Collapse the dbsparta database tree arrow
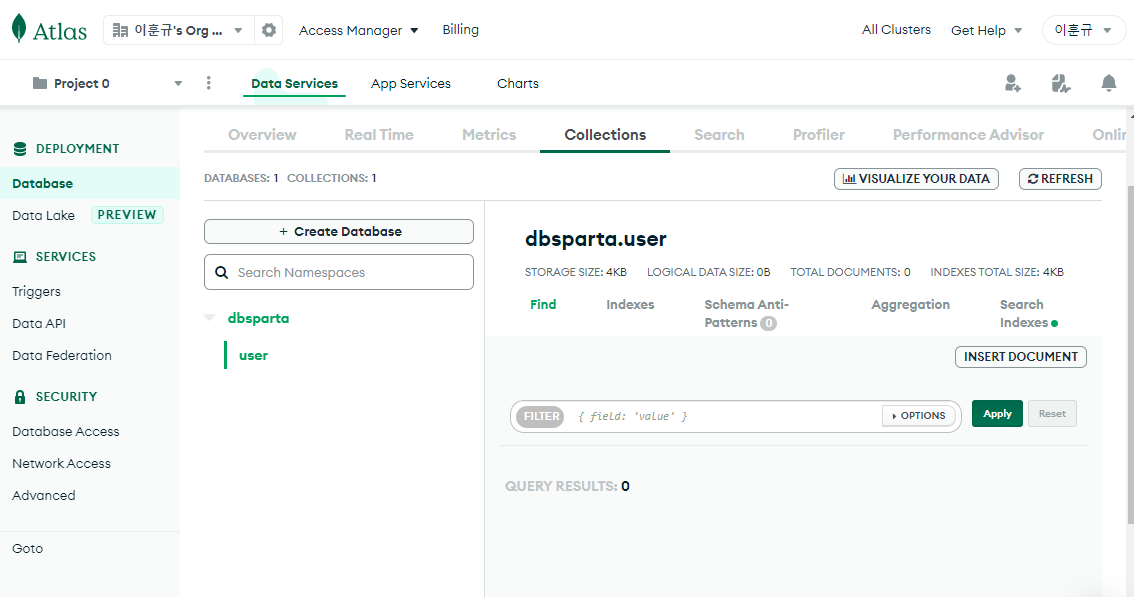1134x597 pixels. click(x=210, y=318)
